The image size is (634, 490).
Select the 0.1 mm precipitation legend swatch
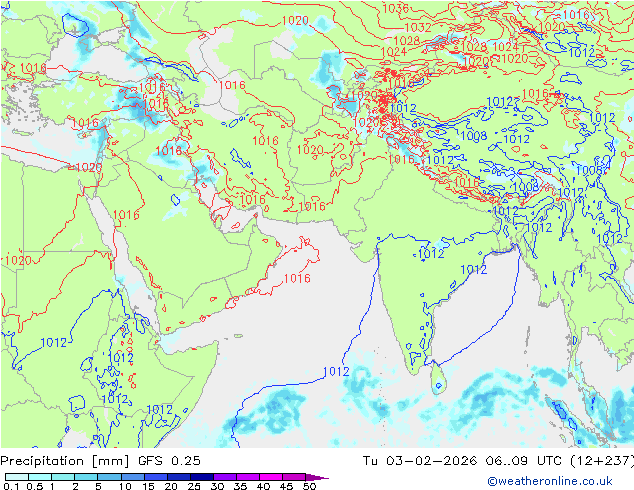point(17,477)
